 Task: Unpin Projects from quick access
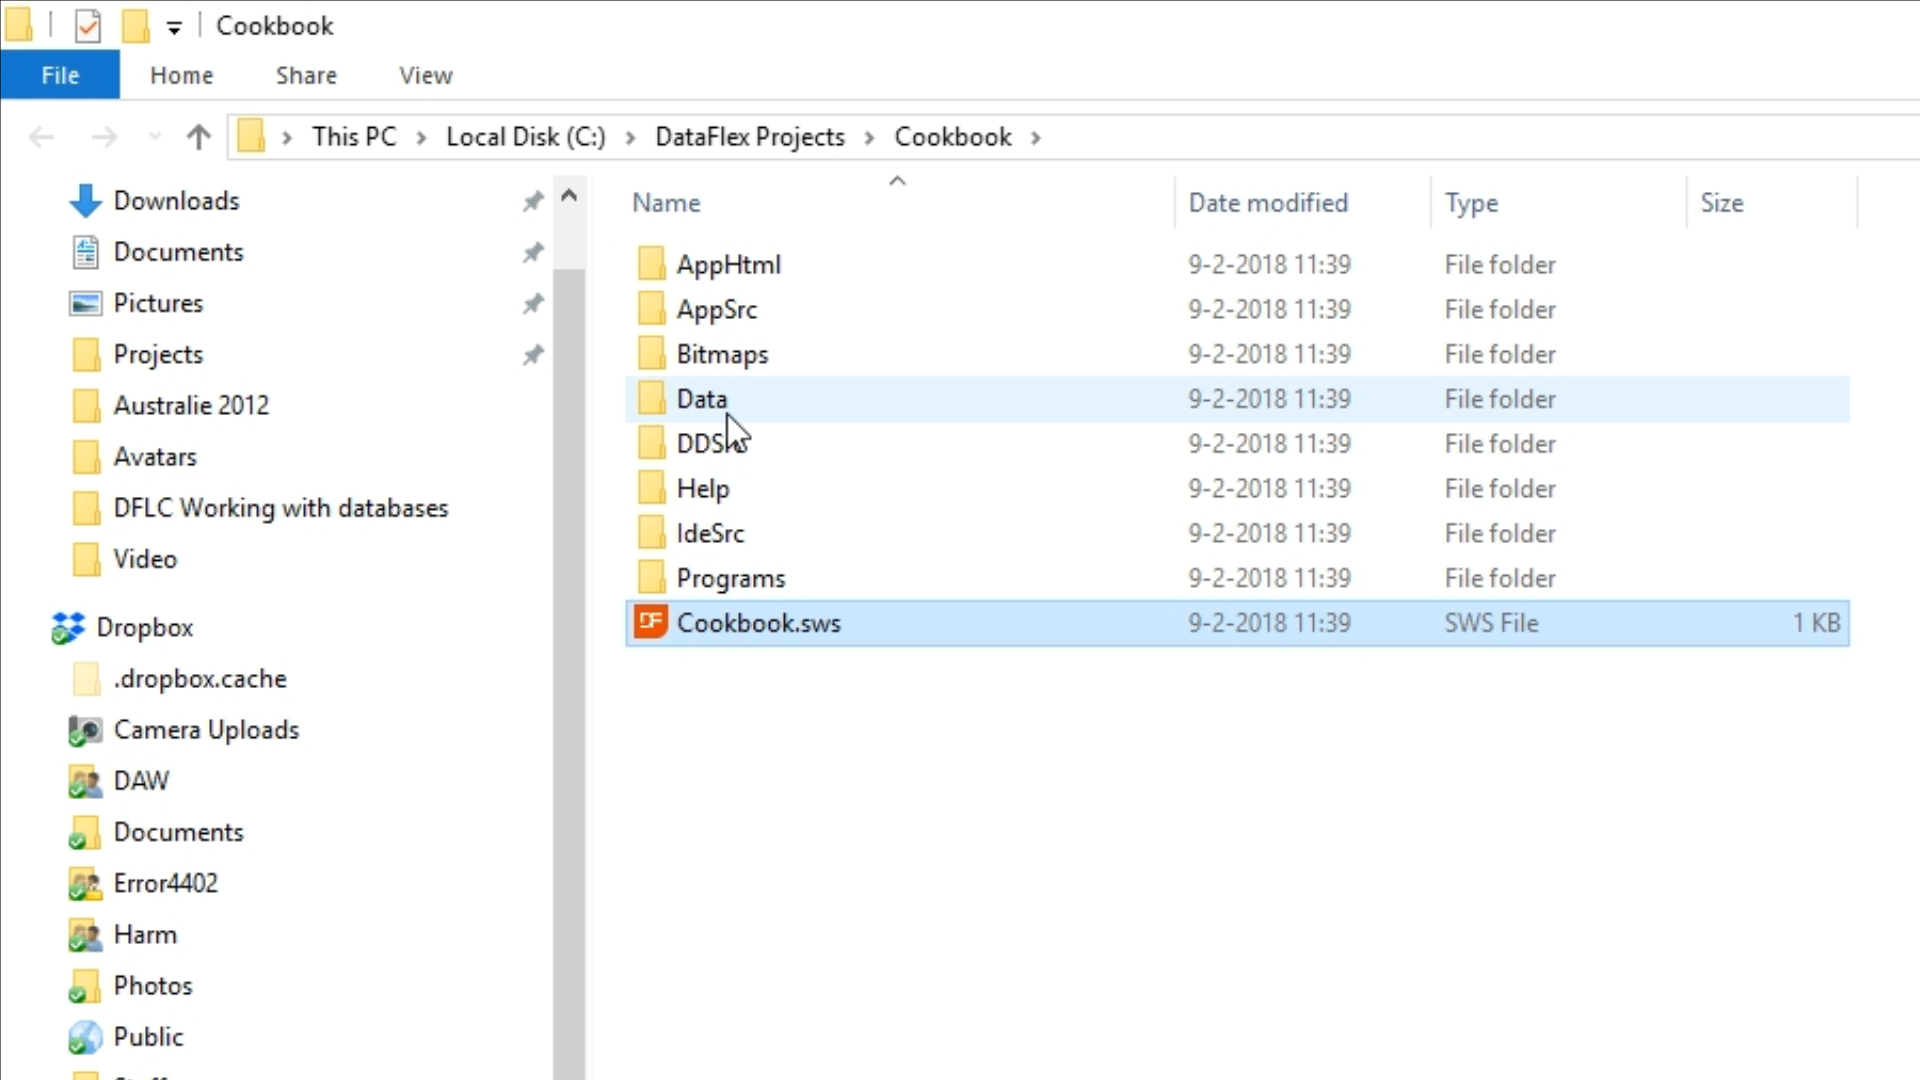coord(533,355)
